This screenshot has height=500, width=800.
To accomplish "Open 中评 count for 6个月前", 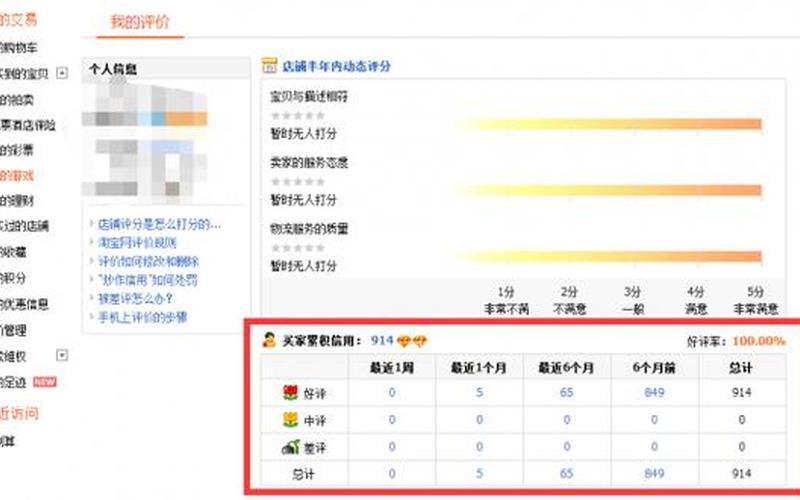I will (654, 419).
